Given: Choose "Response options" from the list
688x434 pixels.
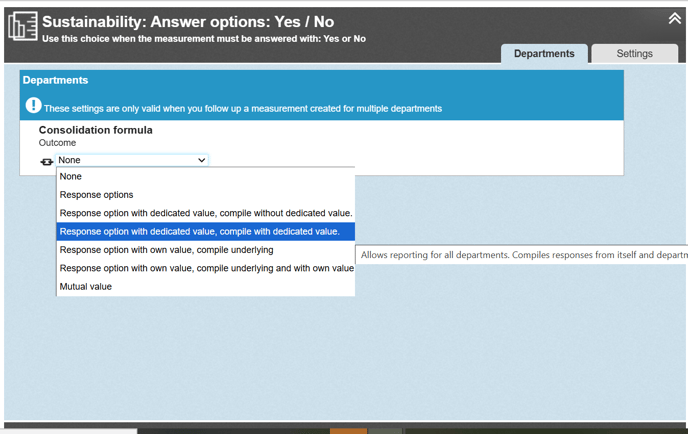Looking at the screenshot, I should pos(97,195).
